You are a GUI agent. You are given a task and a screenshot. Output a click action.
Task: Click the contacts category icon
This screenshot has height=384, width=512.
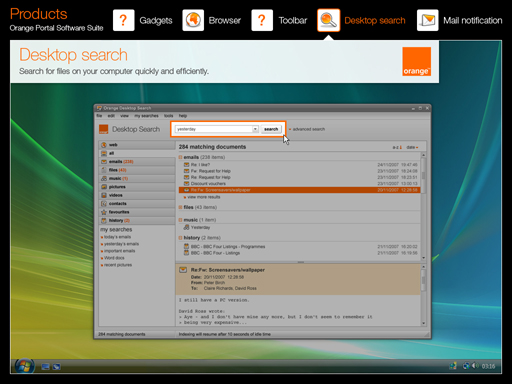pos(104,203)
